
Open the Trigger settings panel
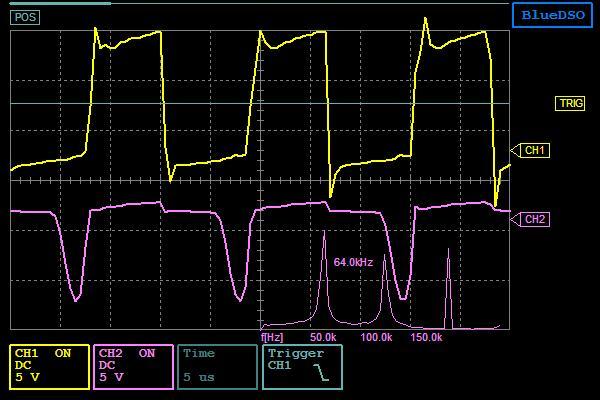[x=302, y=367]
